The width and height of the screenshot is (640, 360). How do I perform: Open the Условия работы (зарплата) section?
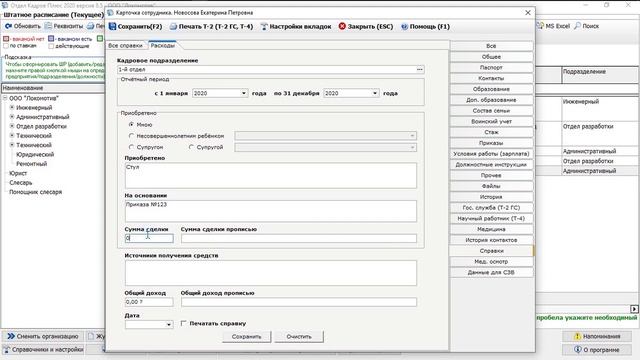pos(491,154)
